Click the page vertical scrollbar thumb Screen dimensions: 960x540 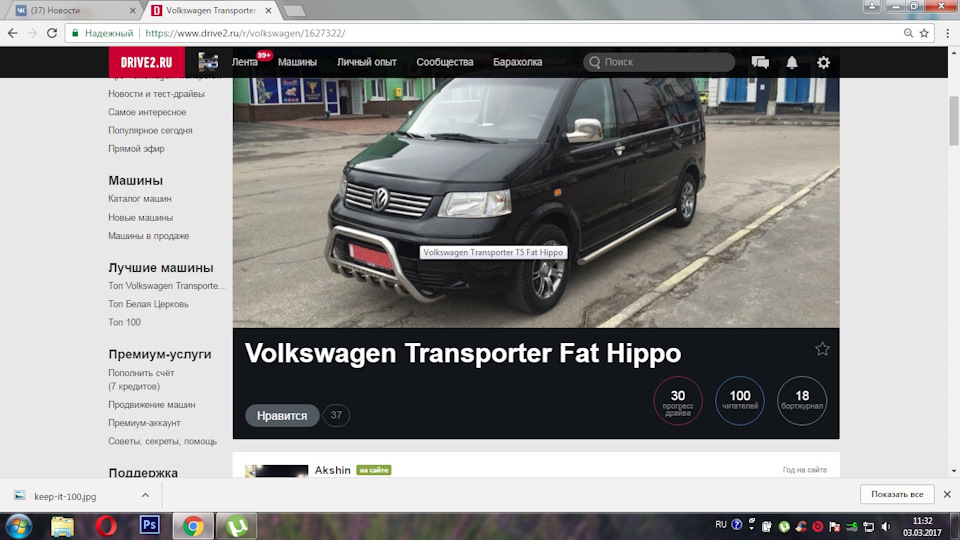point(954,121)
